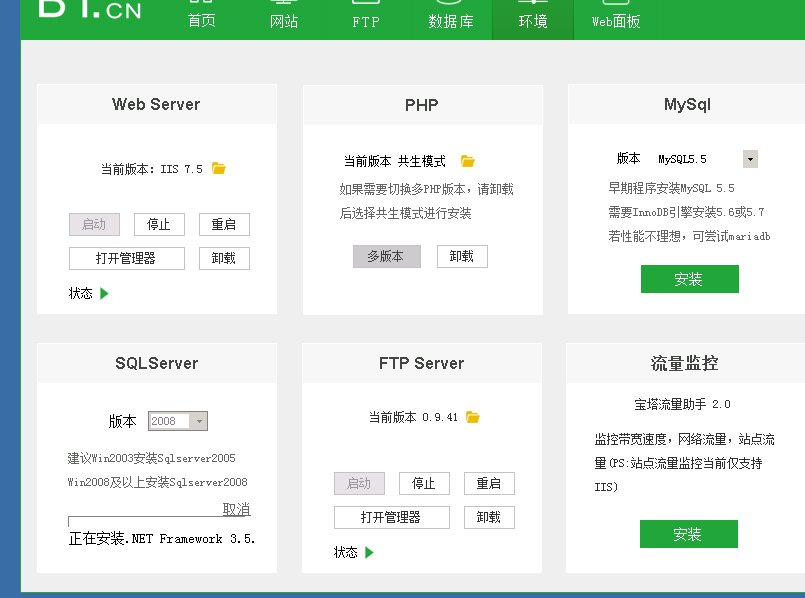The height and width of the screenshot is (598, 805).
Task: Click the BT.CN logo
Action: coord(90,9)
